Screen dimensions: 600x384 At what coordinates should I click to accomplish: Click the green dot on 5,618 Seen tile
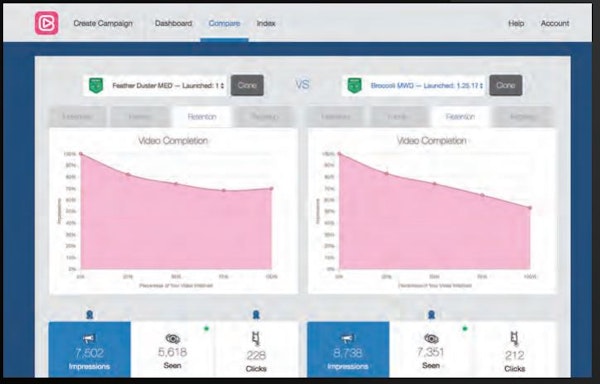tap(206, 329)
